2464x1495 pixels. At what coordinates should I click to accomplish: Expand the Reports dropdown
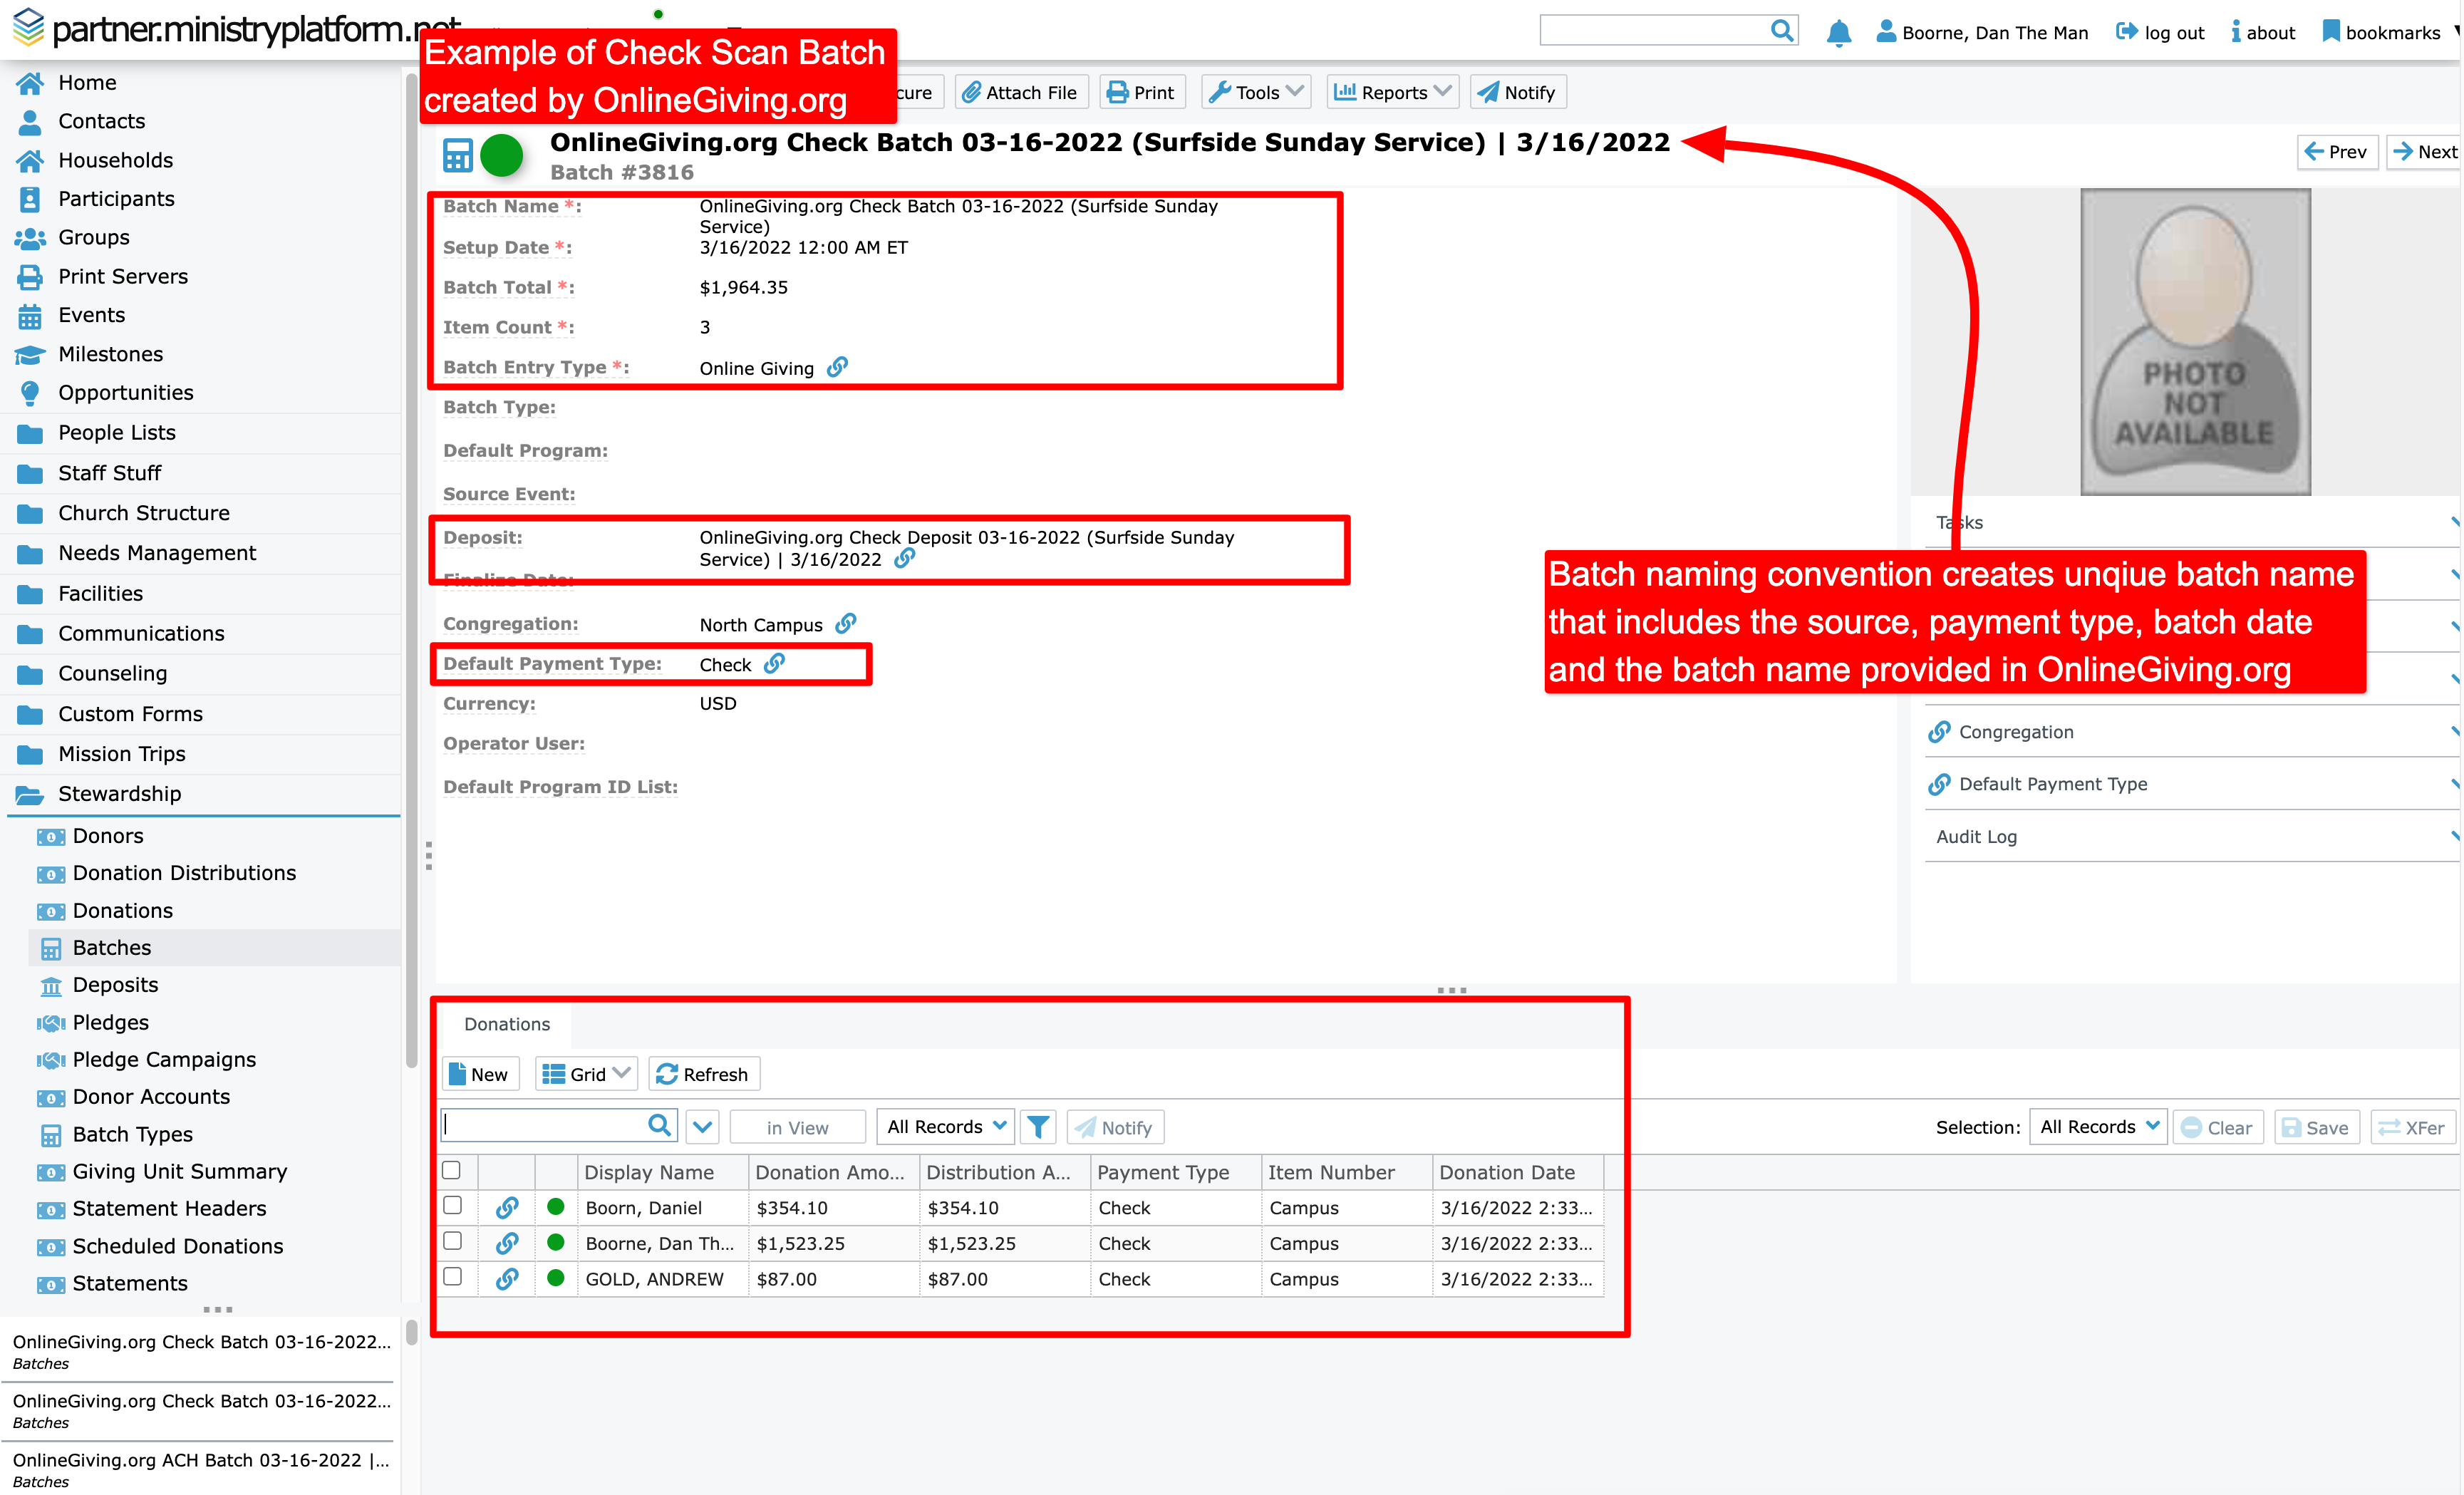coord(1392,92)
